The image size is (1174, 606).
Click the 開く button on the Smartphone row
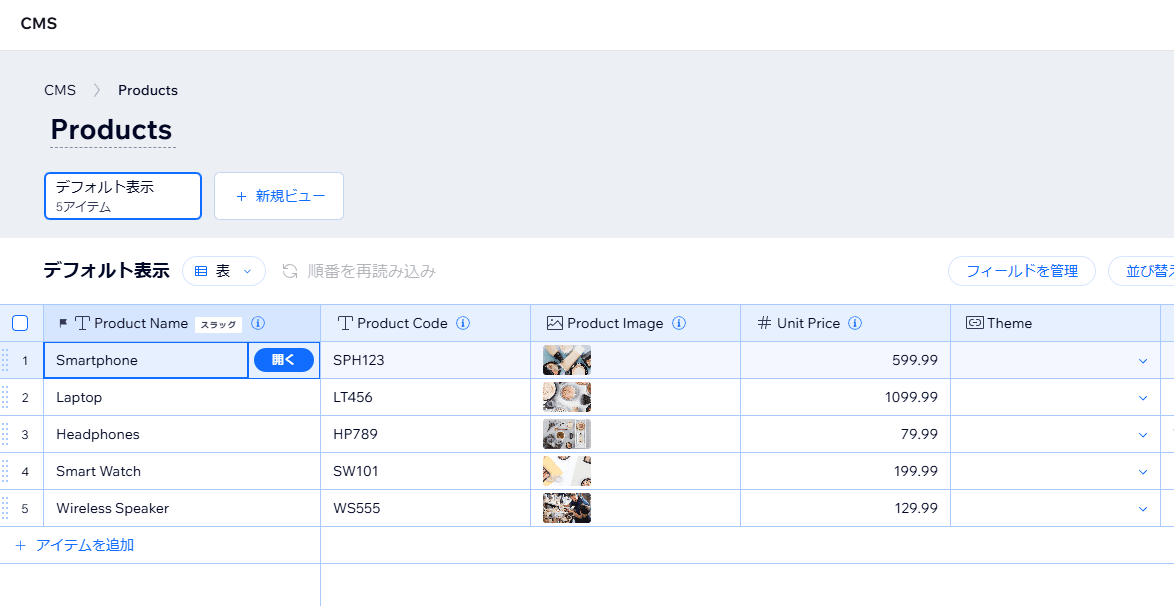[x=284, y=360]
